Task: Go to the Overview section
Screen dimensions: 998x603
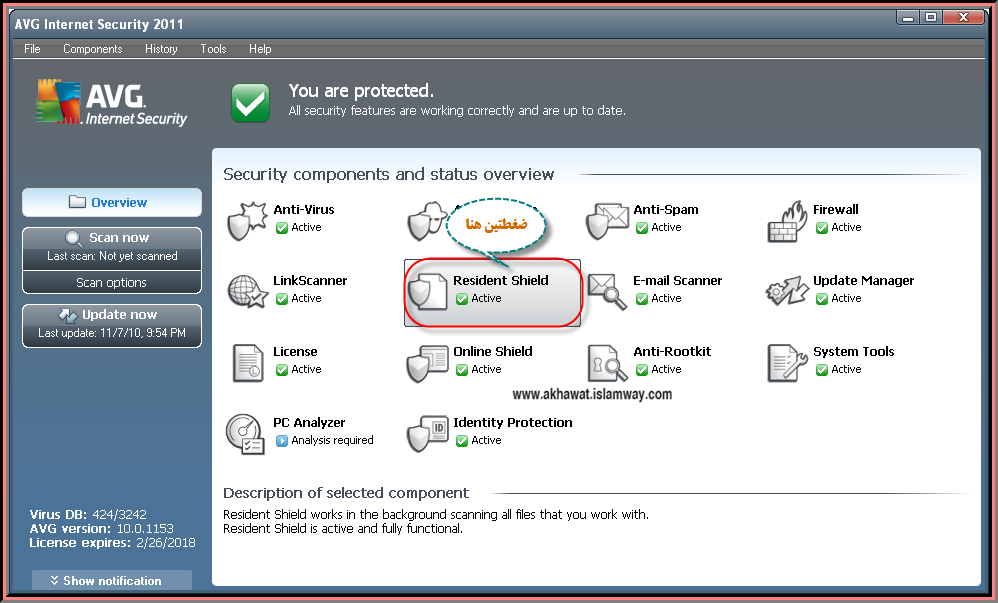Action: 112,202
